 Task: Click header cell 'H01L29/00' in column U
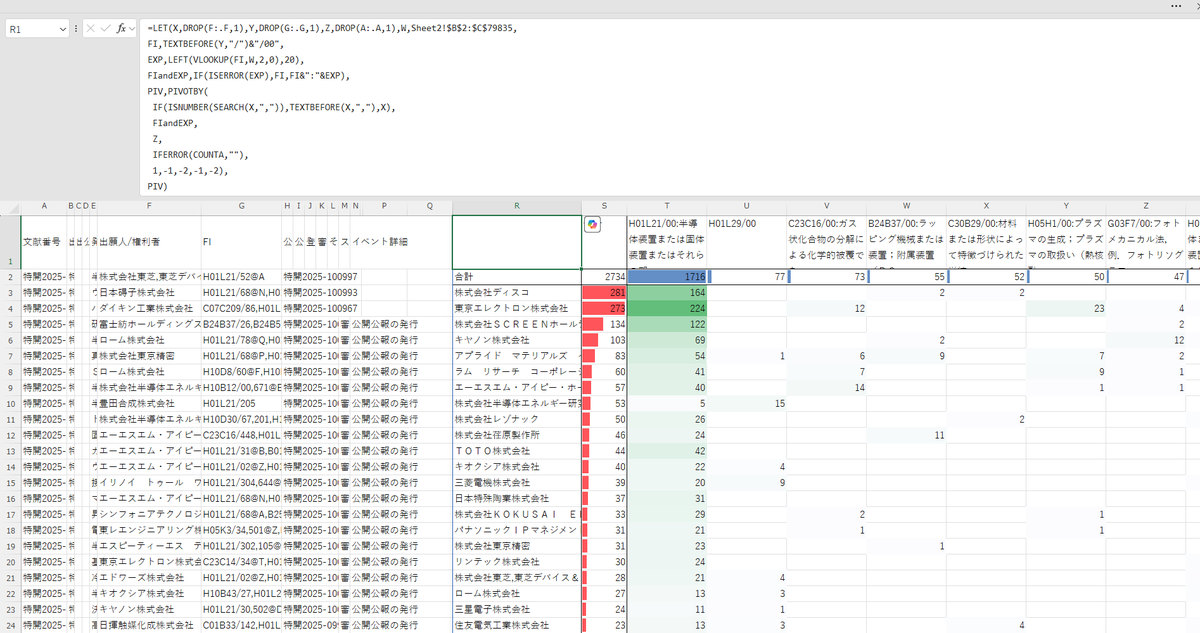pyautogui.click(x=746, y=242)
